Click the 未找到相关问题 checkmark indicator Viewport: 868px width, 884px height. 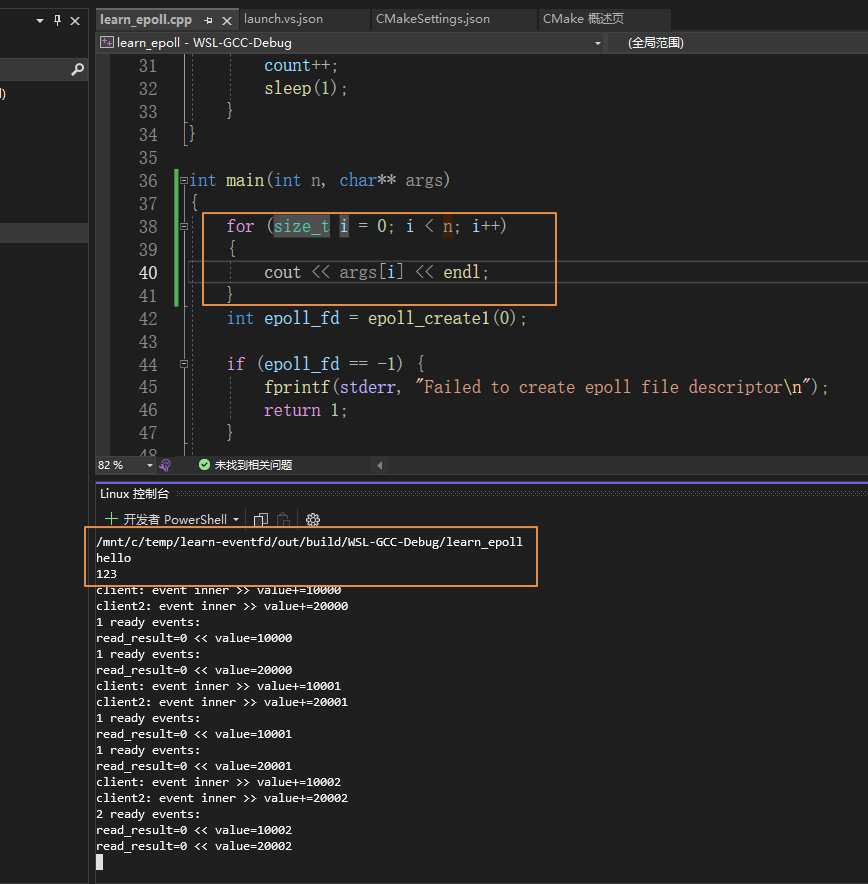coord(202,465)
